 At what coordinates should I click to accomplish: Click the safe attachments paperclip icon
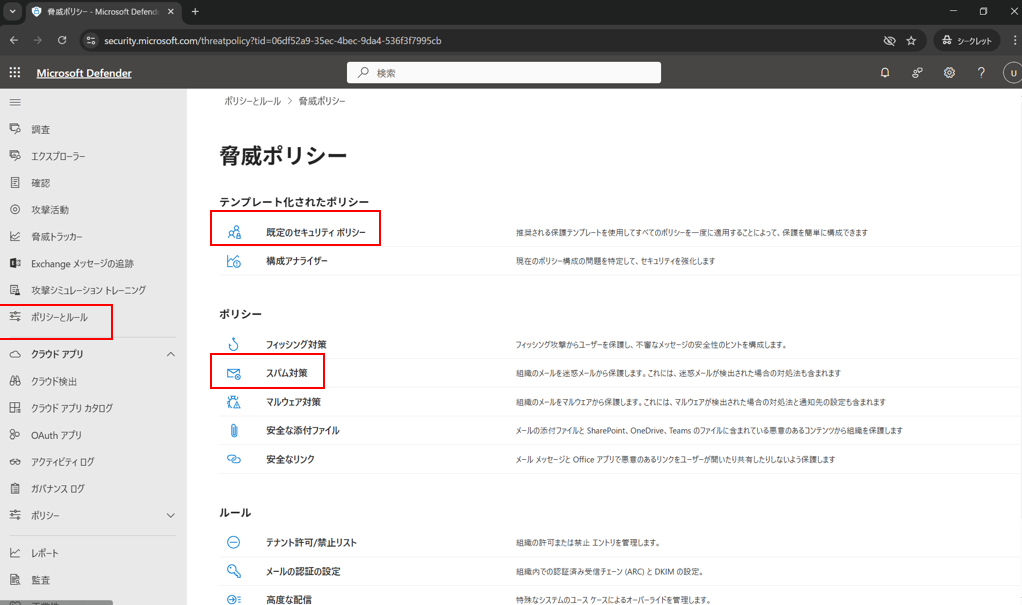pos(234,430)
